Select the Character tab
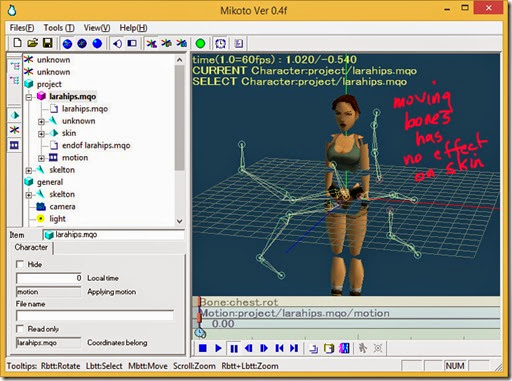Image resolution: width=512 pixels, height=381 pixels. pyautogui.click(x=31, y=247)
